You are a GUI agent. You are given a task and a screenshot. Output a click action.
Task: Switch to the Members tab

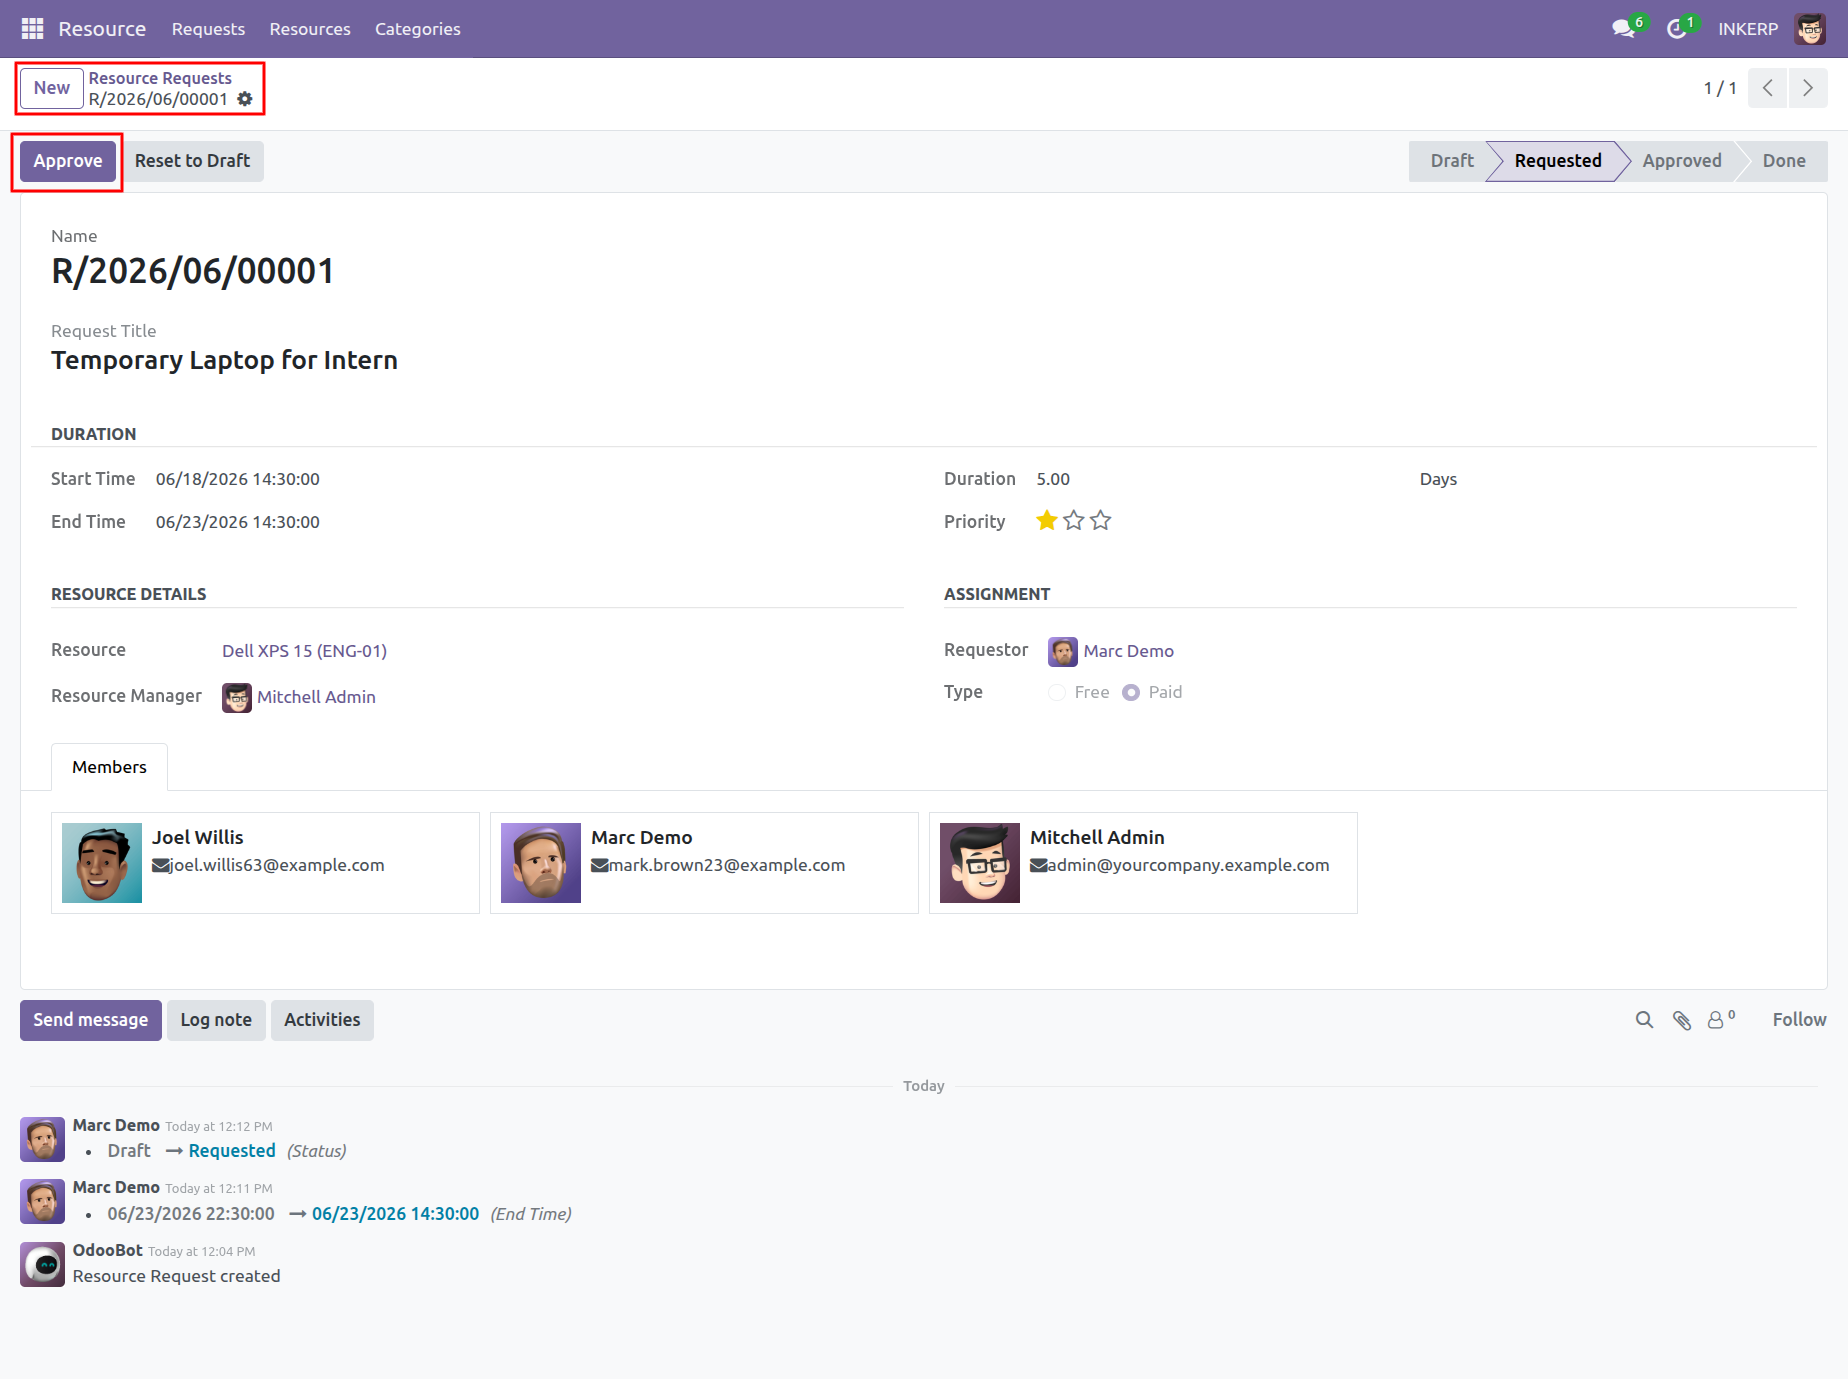[x=109, y=767]
